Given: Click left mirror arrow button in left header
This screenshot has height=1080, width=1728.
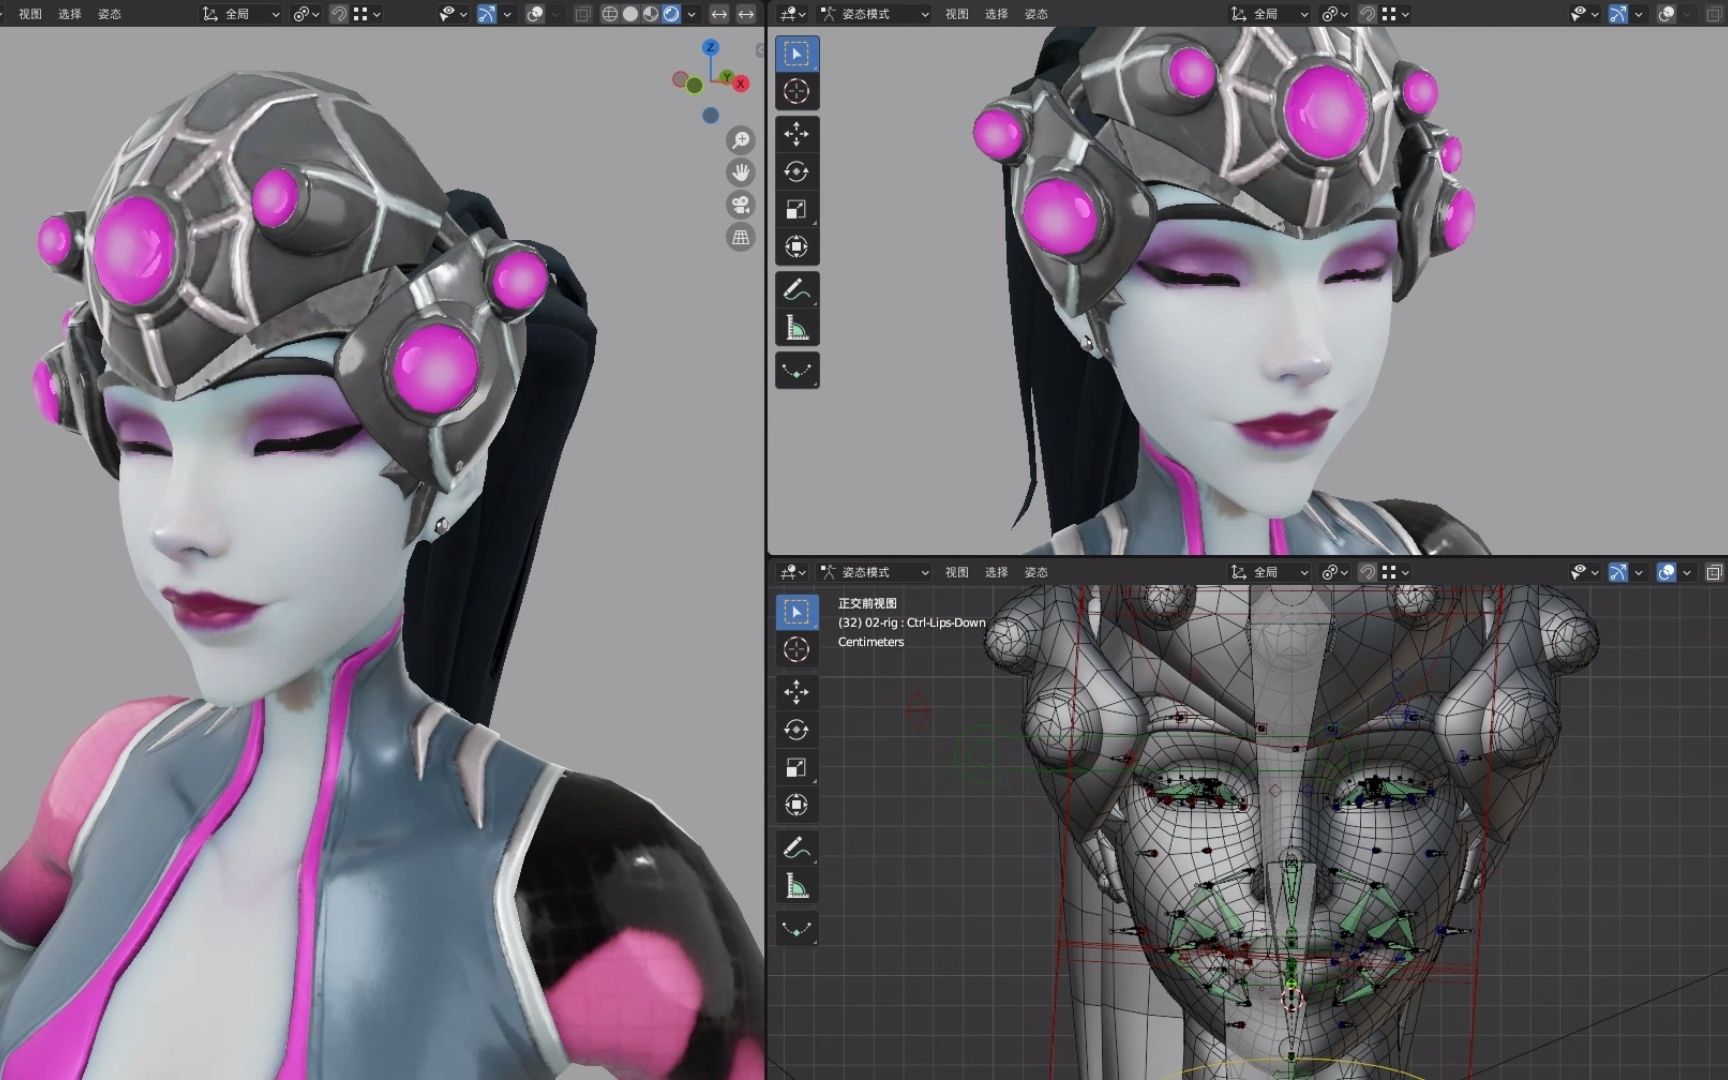Looking at the screenshot, I should point(719,14).
